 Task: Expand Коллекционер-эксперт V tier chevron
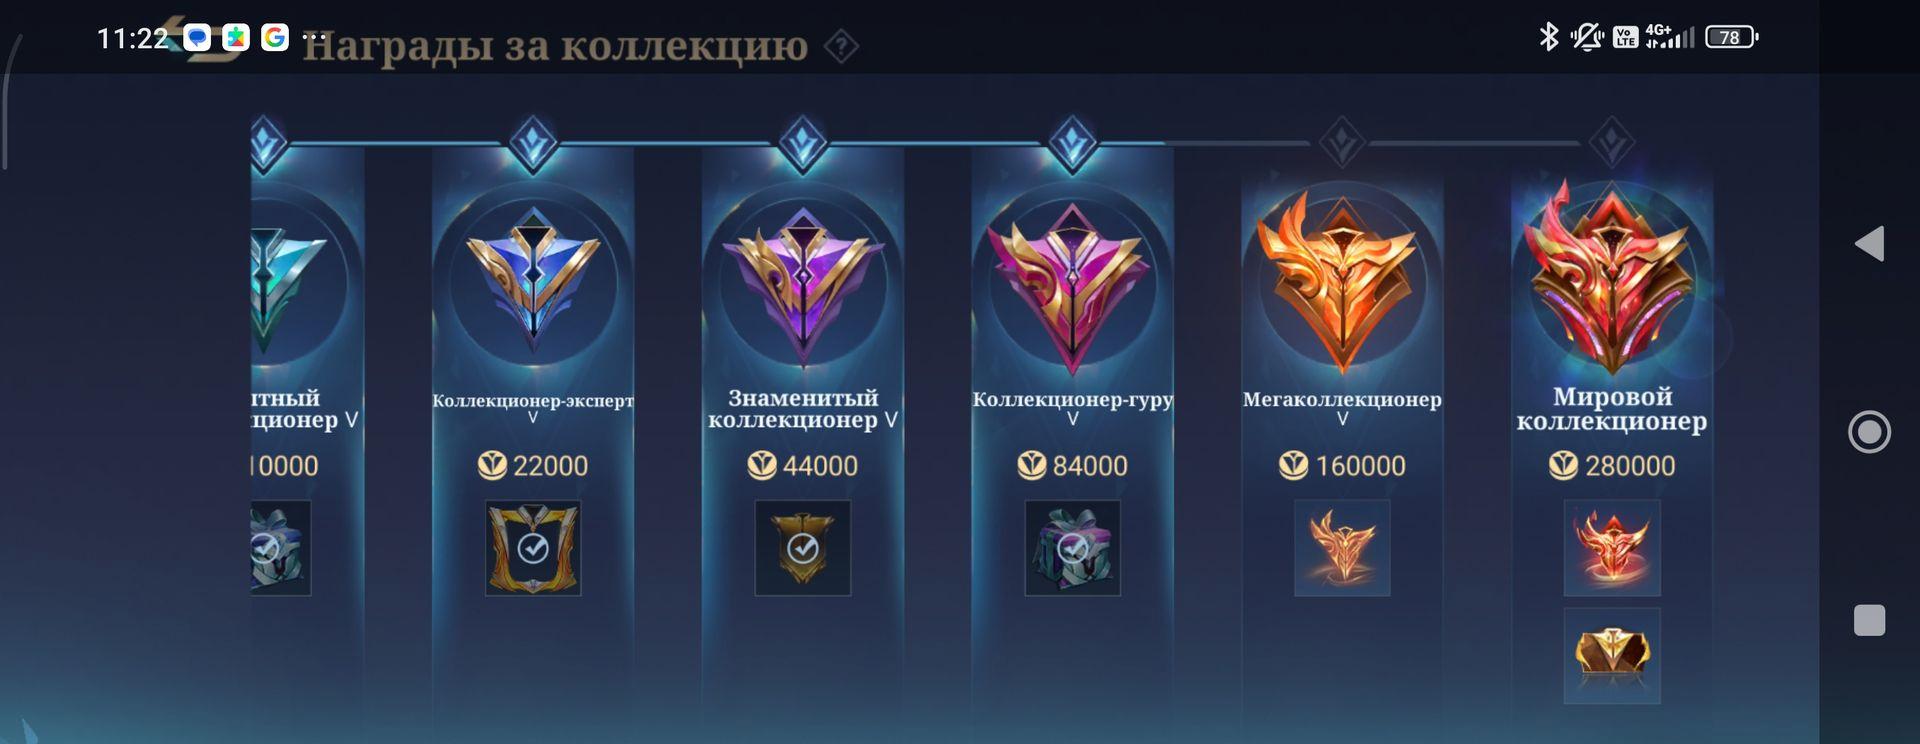tap(533, 418)
